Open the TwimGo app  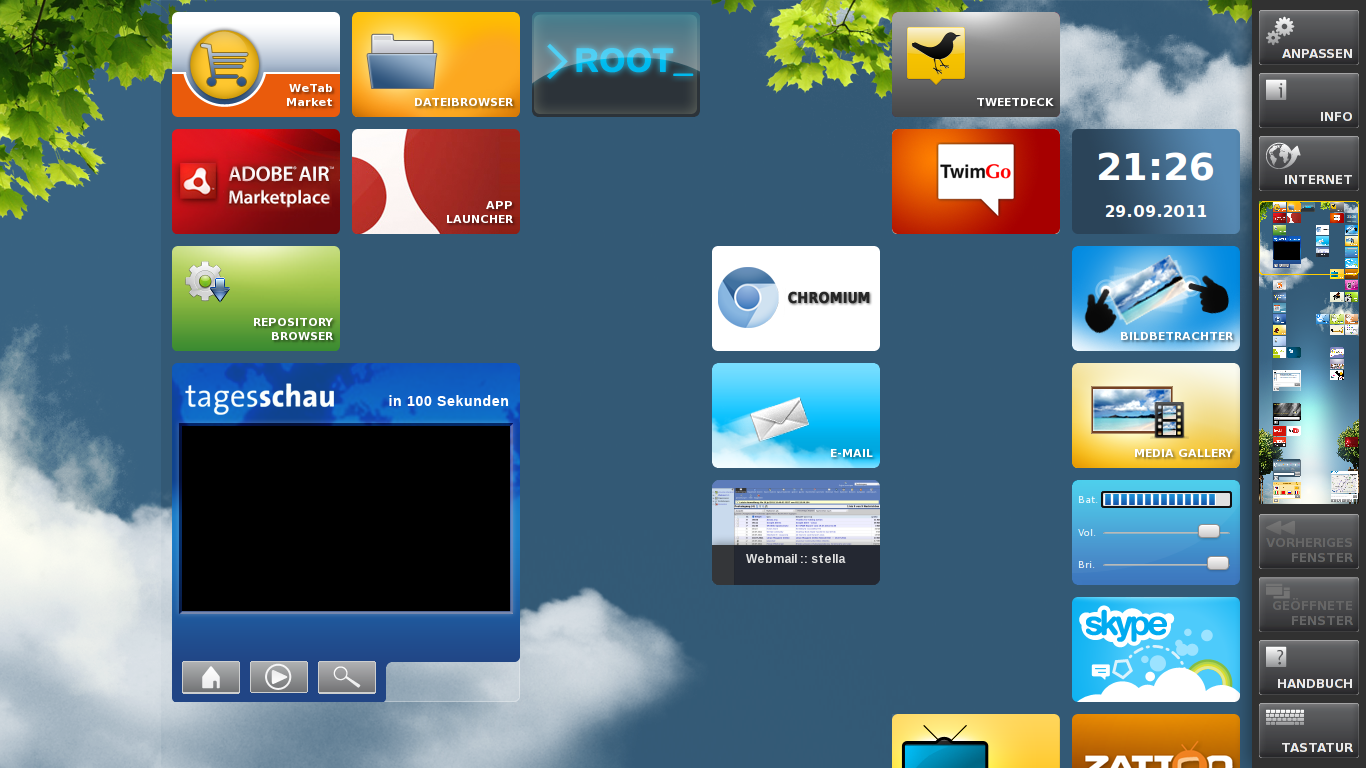point(976,182)
